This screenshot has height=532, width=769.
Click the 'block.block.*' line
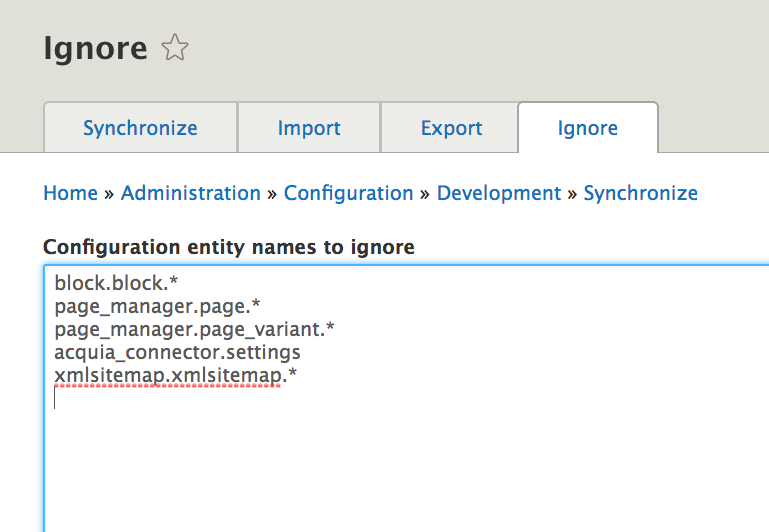(x=116, y=283)
